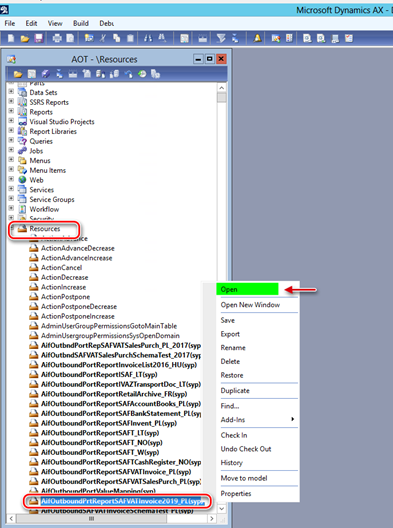Screen dimensions: 393x528
Task: Choose Open from the context menu
Action: [x=248, y=289]
